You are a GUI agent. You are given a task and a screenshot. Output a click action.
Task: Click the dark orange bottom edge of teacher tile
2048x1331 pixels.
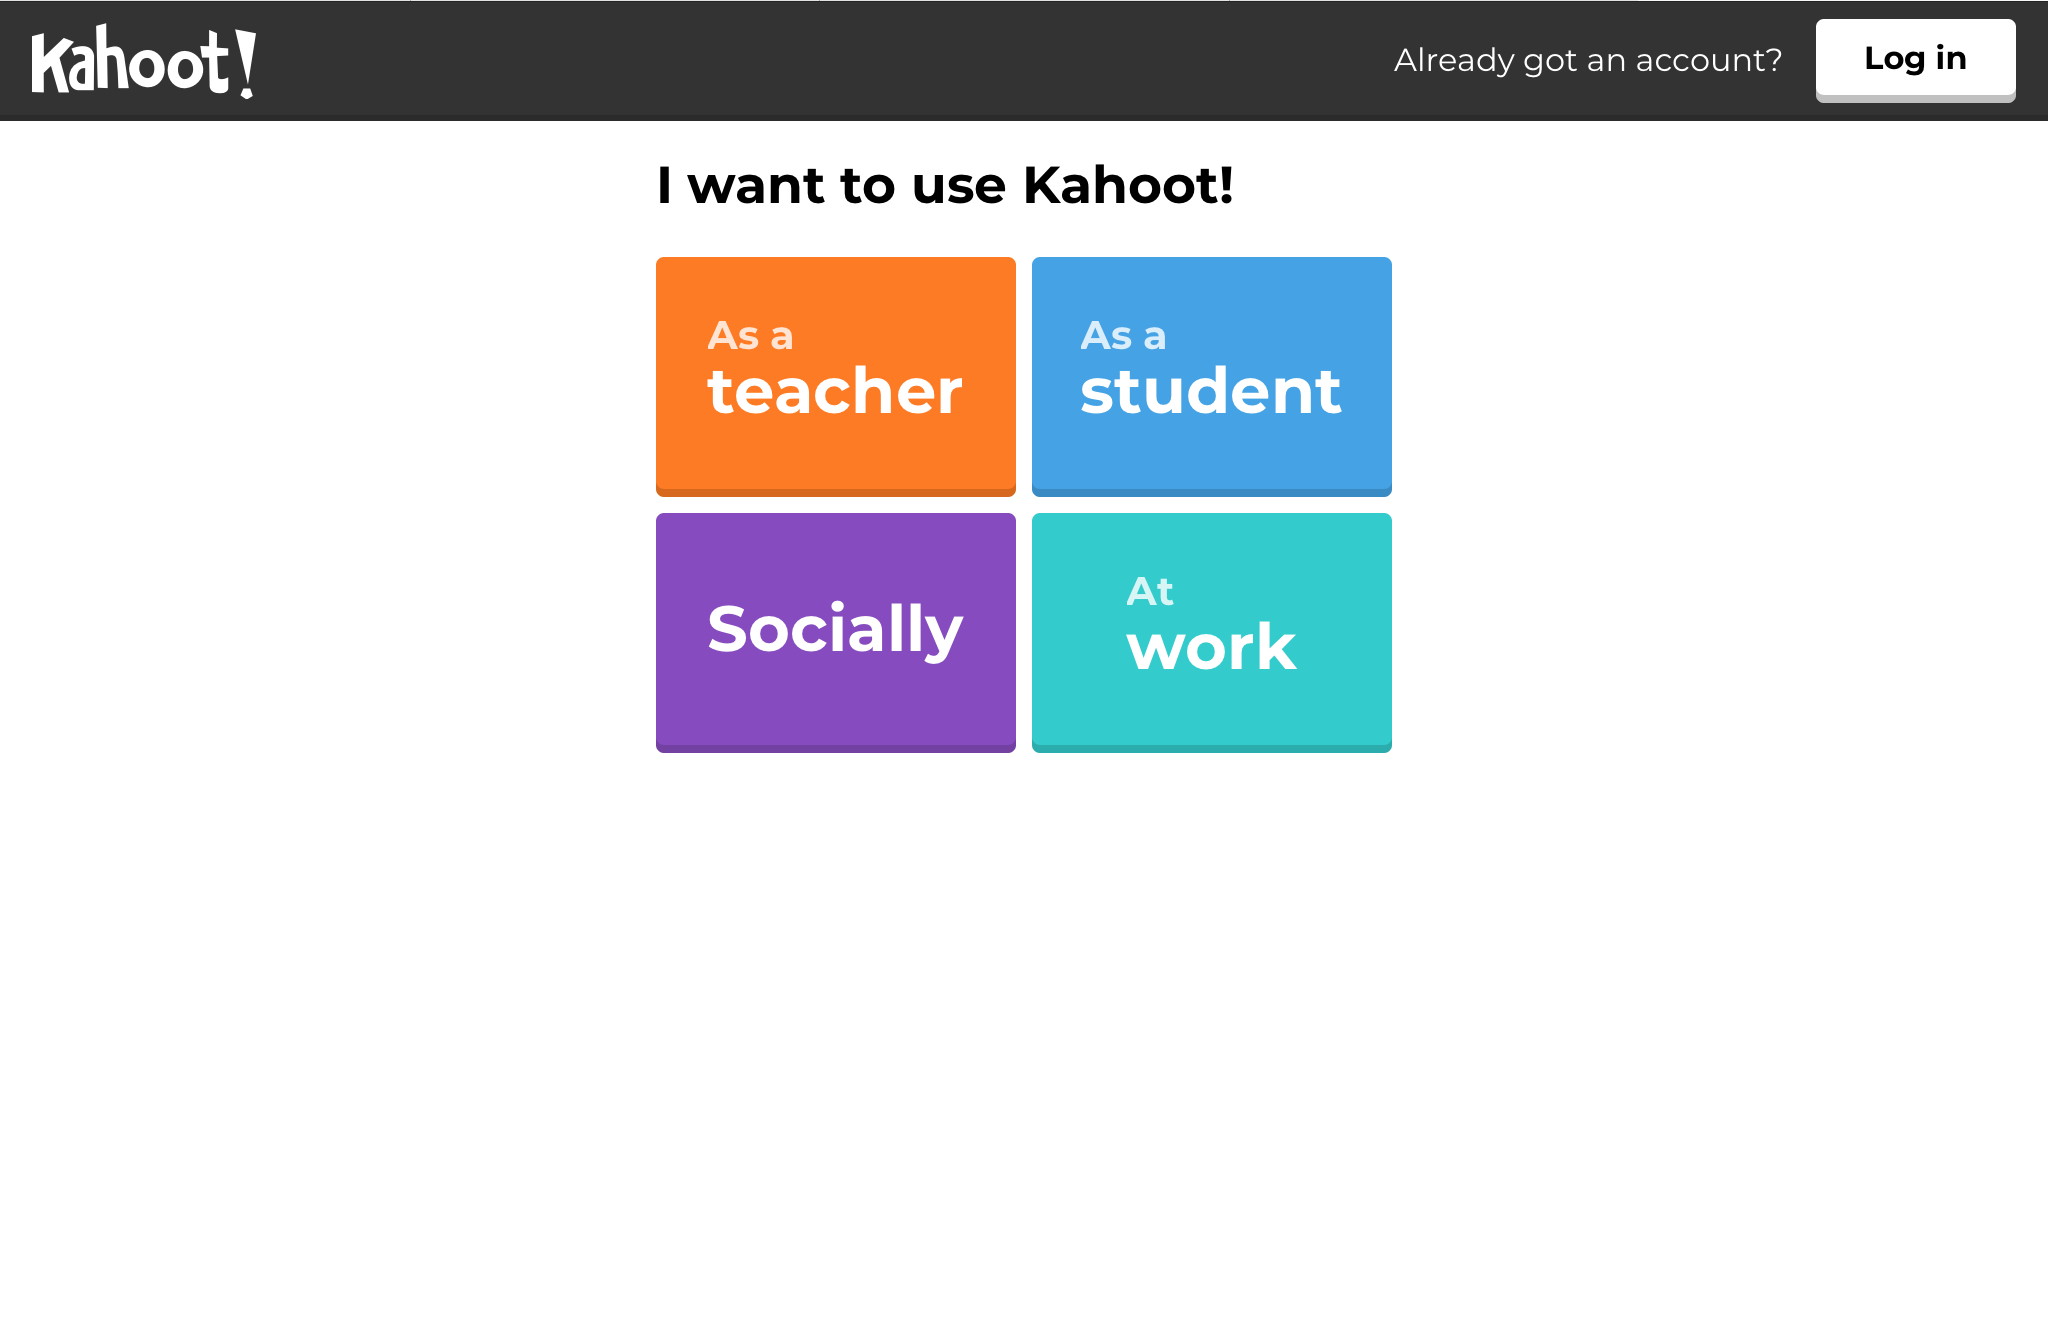[x=835, y=492]
